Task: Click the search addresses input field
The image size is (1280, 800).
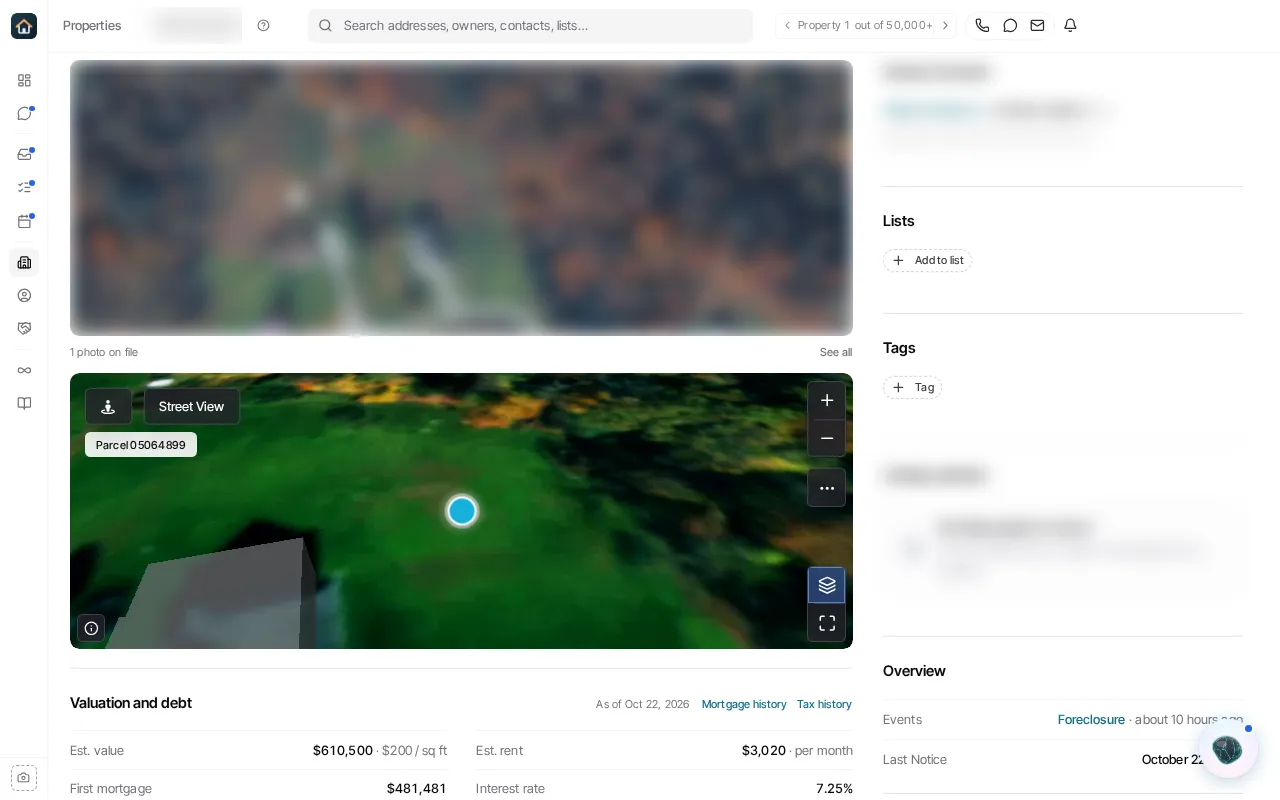Action: (530, 26)
